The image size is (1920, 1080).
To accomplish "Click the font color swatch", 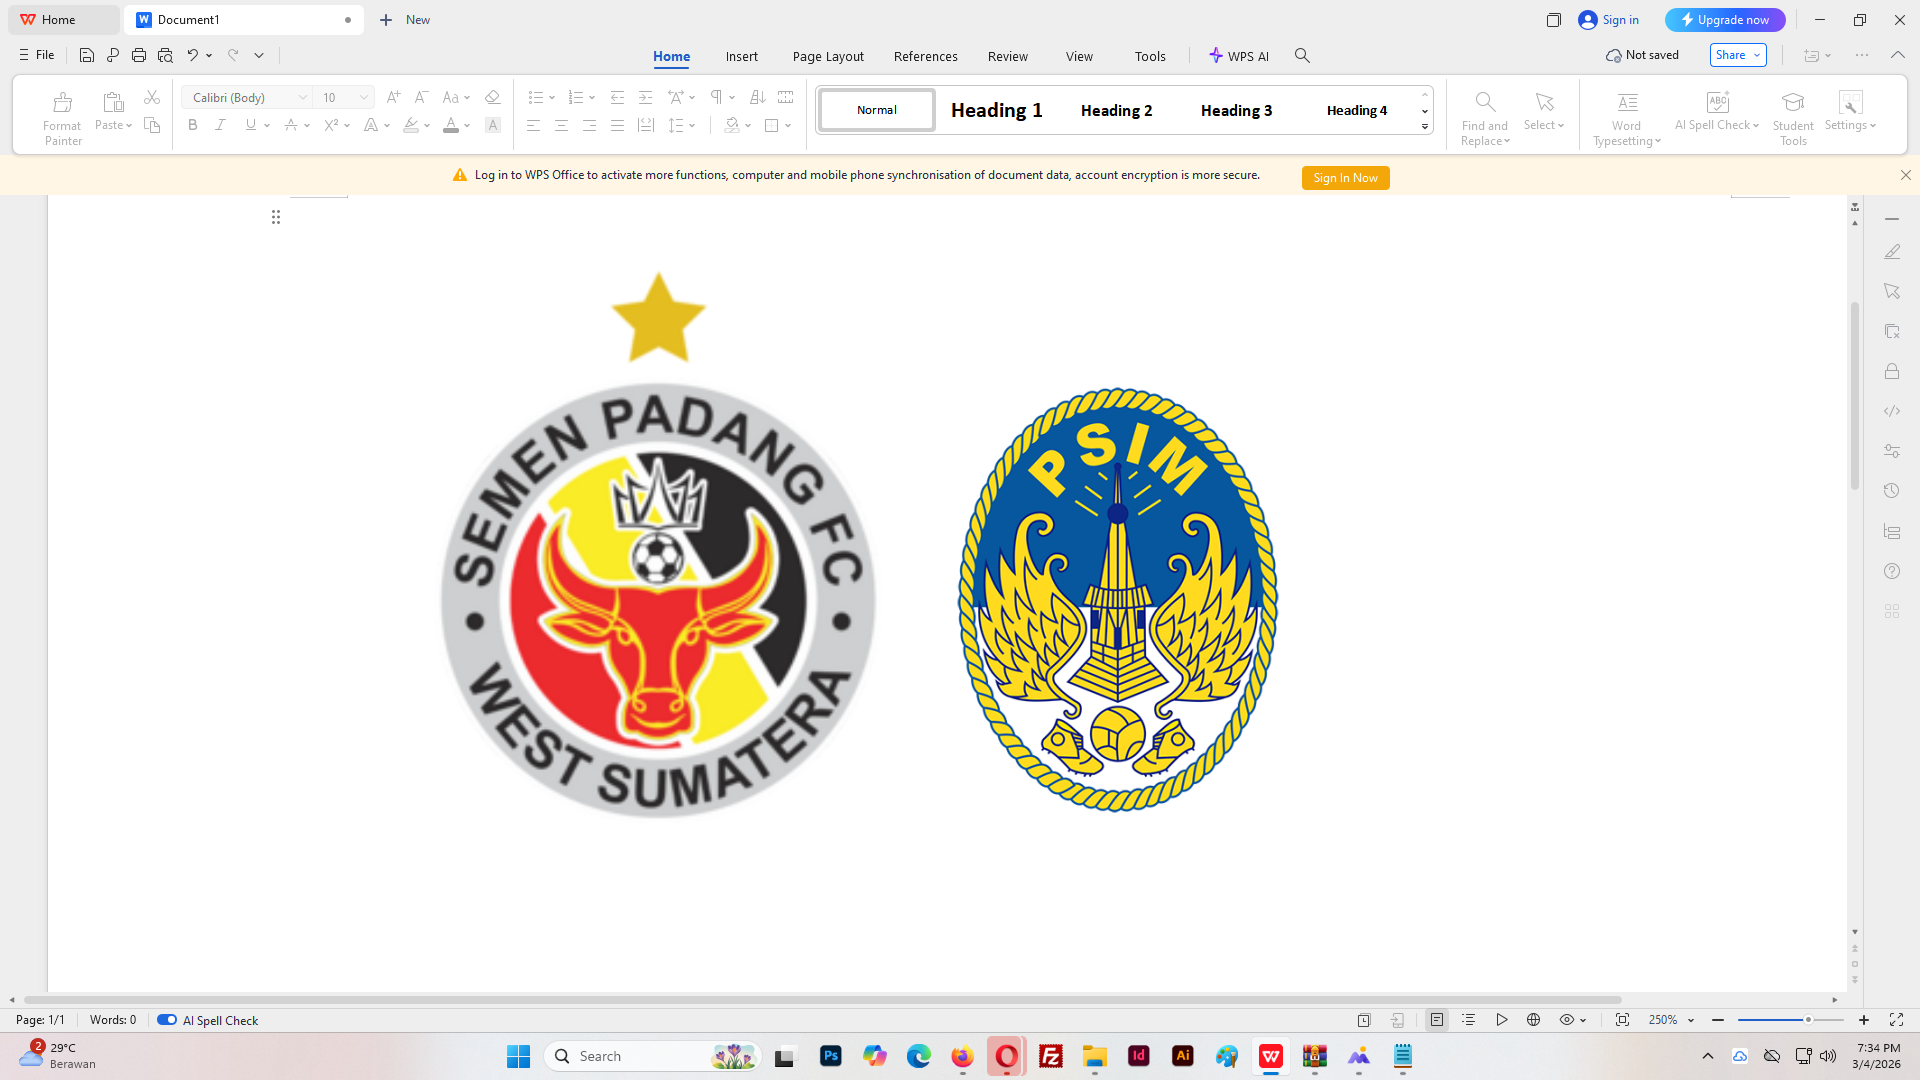I will [x=451, y=125].
